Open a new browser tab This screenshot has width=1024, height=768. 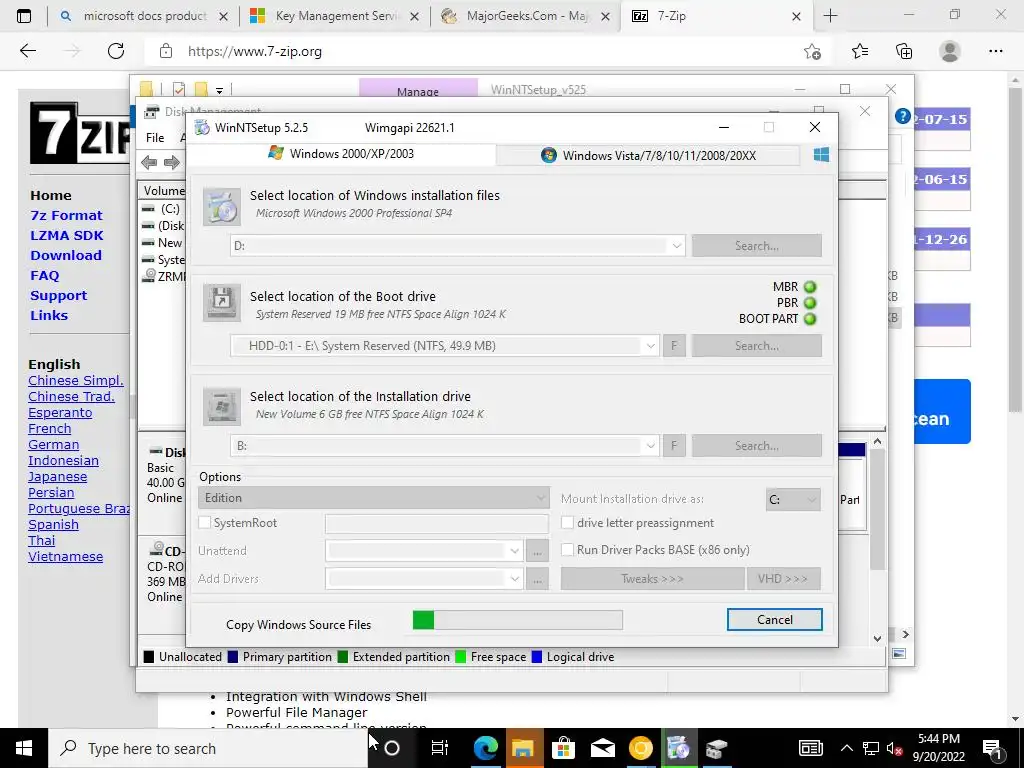pyautogui.click(x=830, y=16)
